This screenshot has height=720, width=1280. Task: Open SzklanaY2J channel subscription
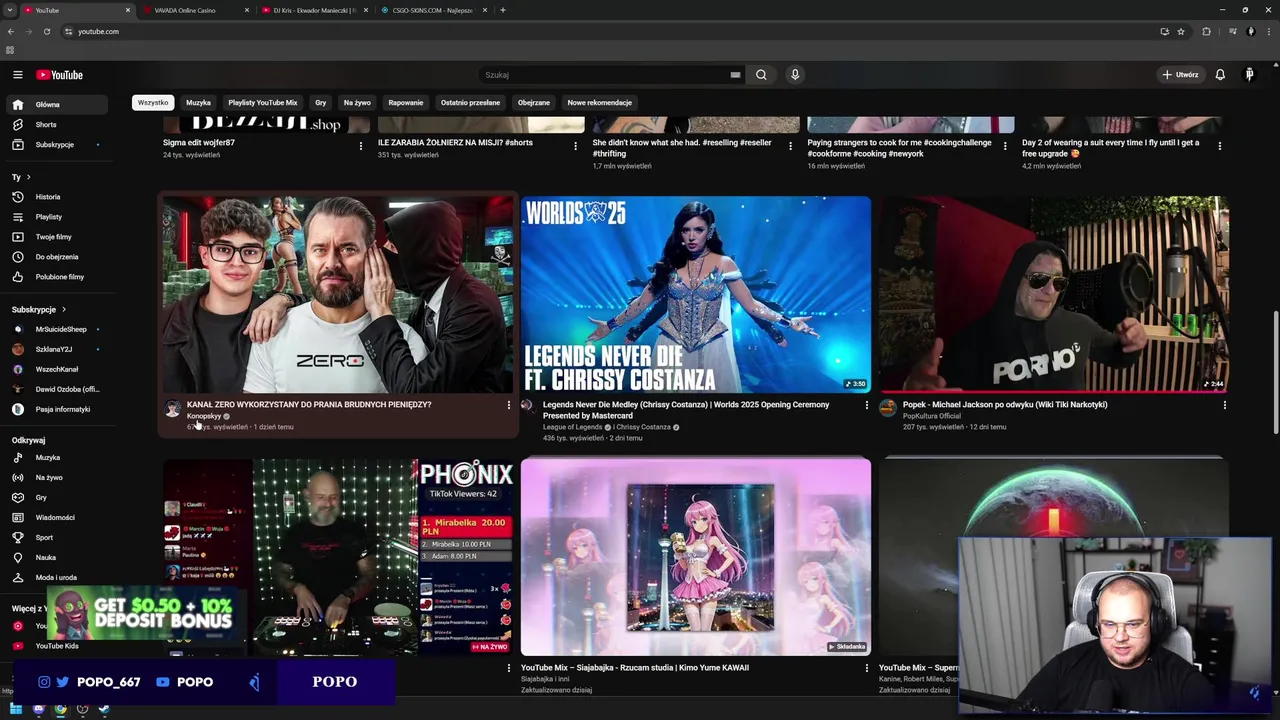tap(56, 349)
